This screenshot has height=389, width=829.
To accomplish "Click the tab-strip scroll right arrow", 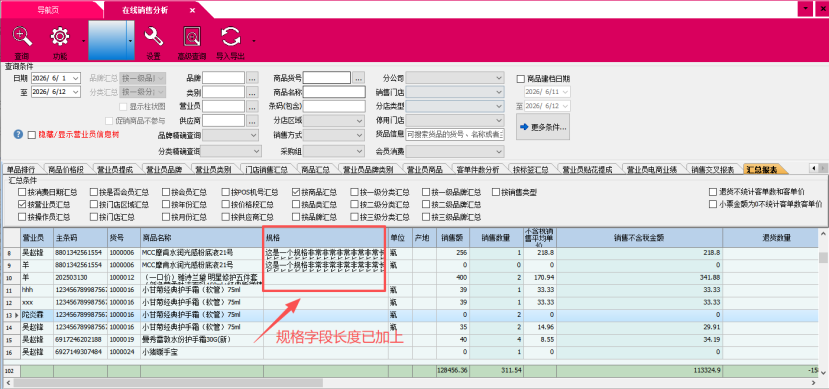I will 823,168.
